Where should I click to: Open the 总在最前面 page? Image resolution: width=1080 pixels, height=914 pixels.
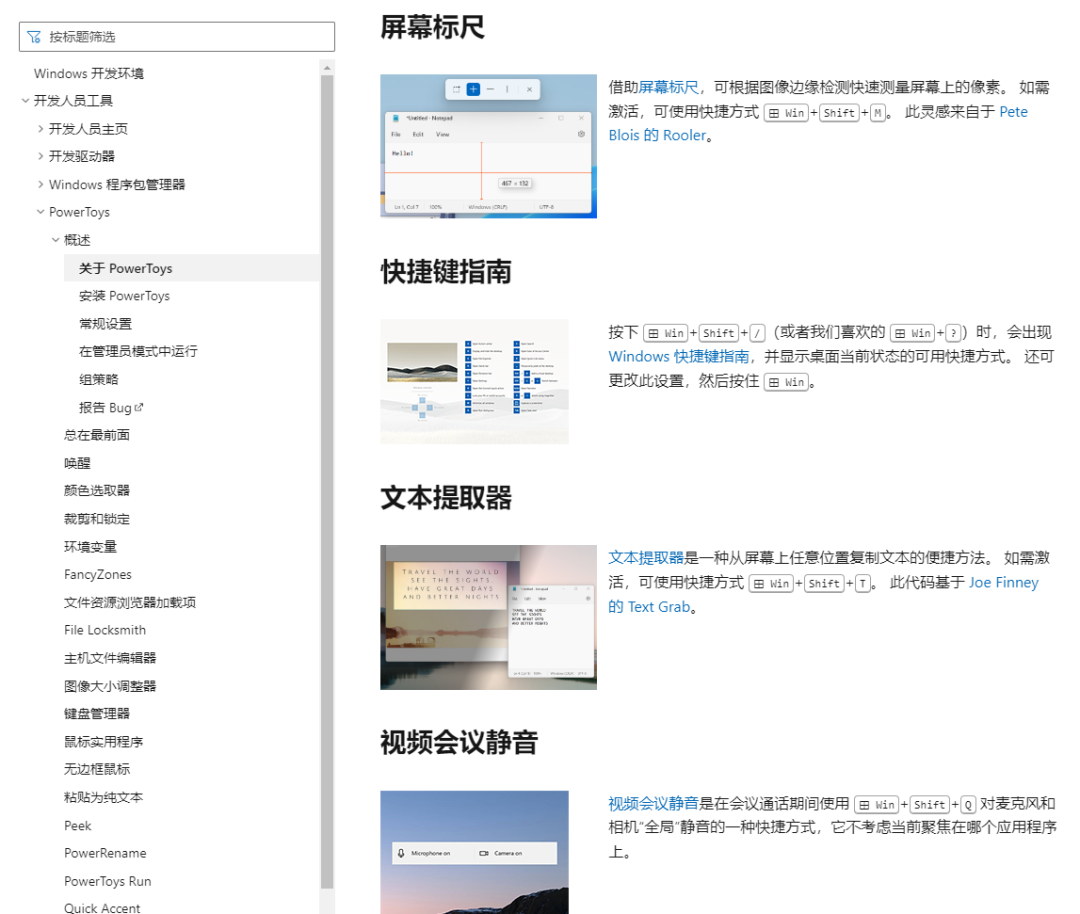[97, 435]
